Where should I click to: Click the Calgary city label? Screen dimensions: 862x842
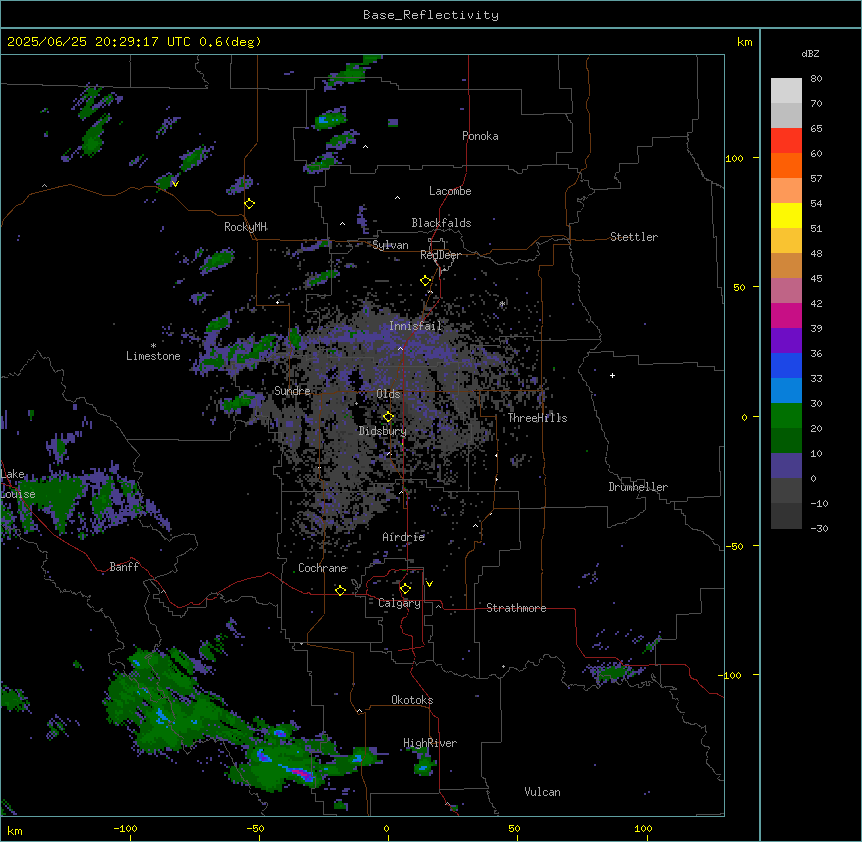pos(399,603)
